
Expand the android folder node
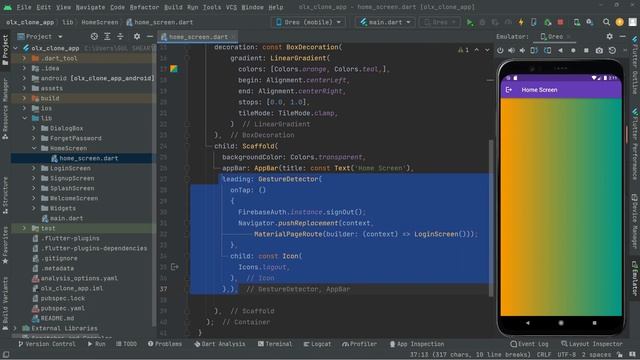coord(24,78)
